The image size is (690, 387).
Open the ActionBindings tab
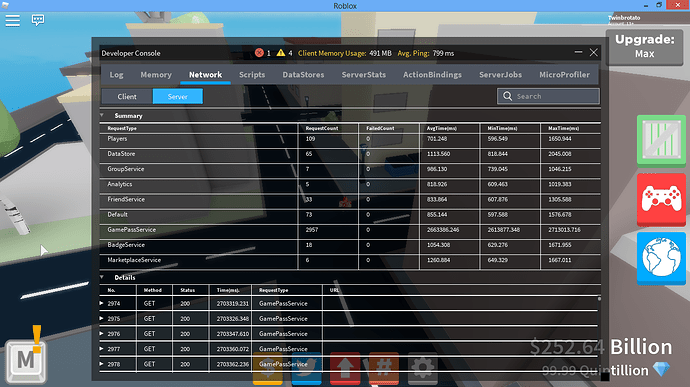[432, 75]
